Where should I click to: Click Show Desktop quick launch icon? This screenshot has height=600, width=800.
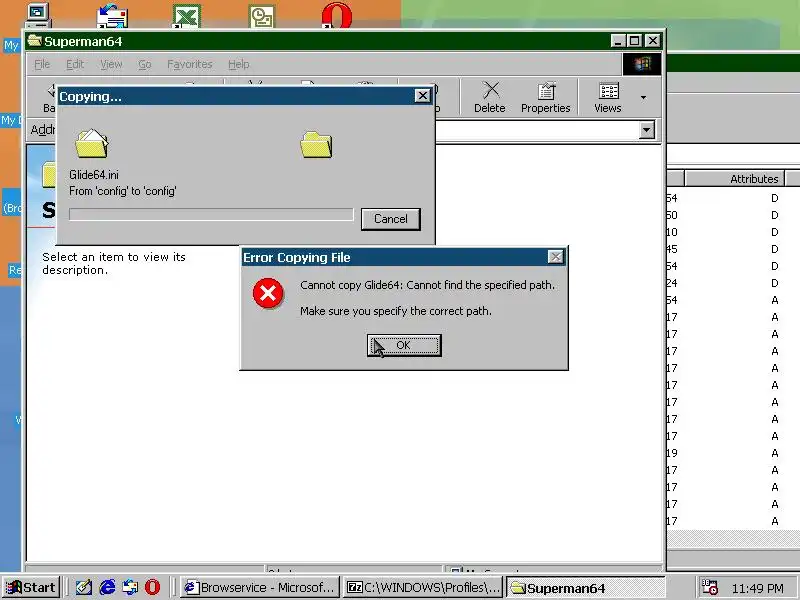click(83, 587)
